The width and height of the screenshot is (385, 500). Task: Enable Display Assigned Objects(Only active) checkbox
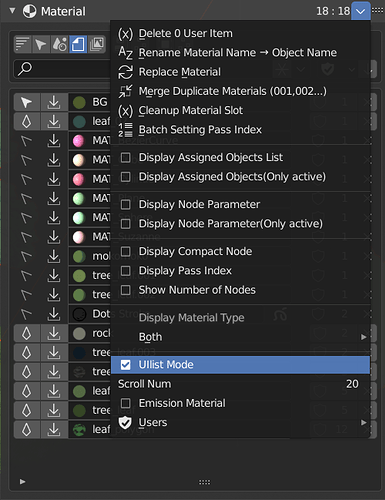[126, 177]
